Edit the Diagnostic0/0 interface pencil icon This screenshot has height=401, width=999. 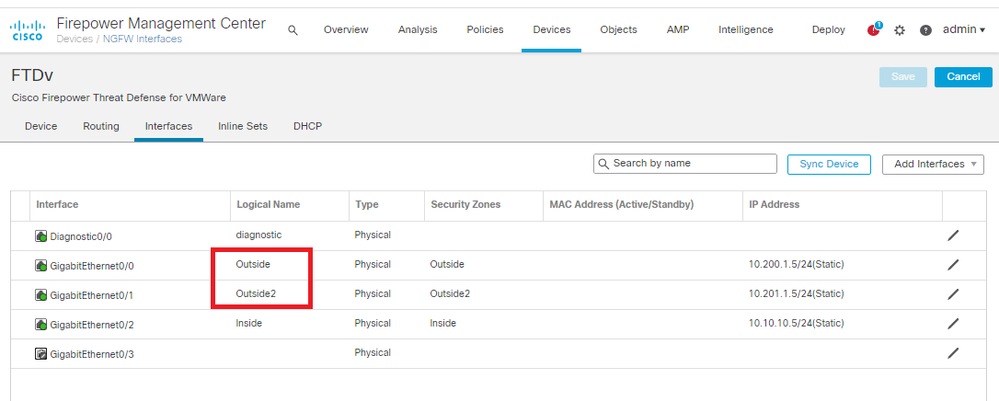[x=953, y=235]
